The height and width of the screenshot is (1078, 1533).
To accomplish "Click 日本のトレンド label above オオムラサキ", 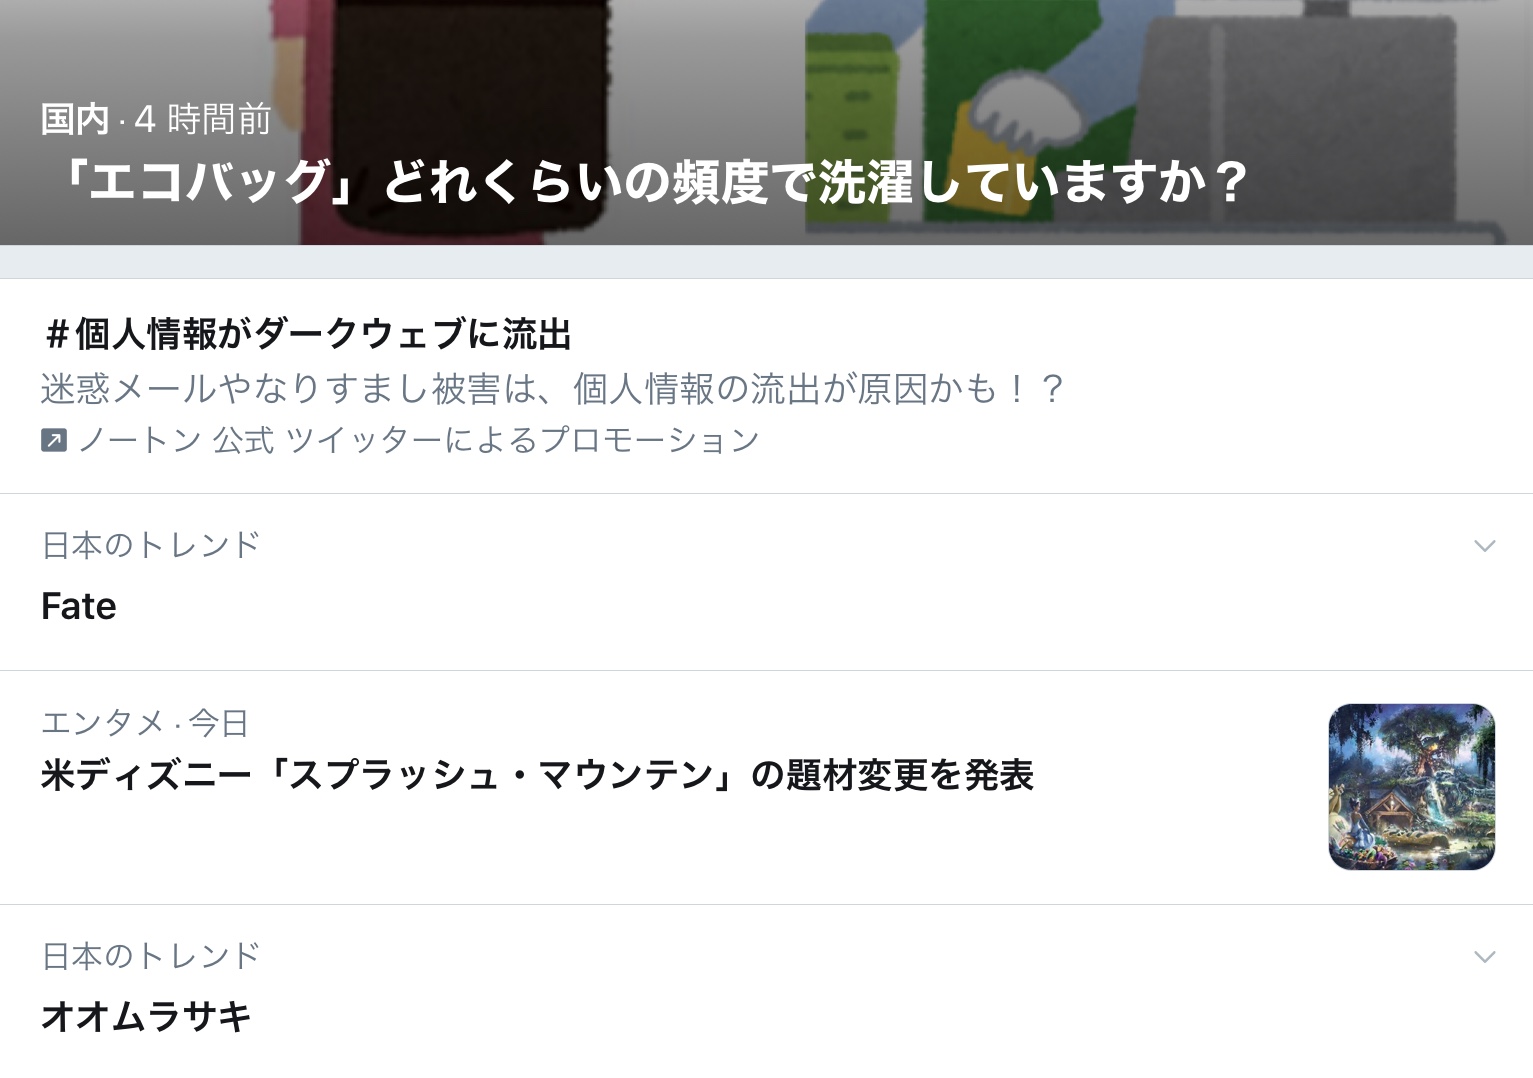I will coord(151,956).
